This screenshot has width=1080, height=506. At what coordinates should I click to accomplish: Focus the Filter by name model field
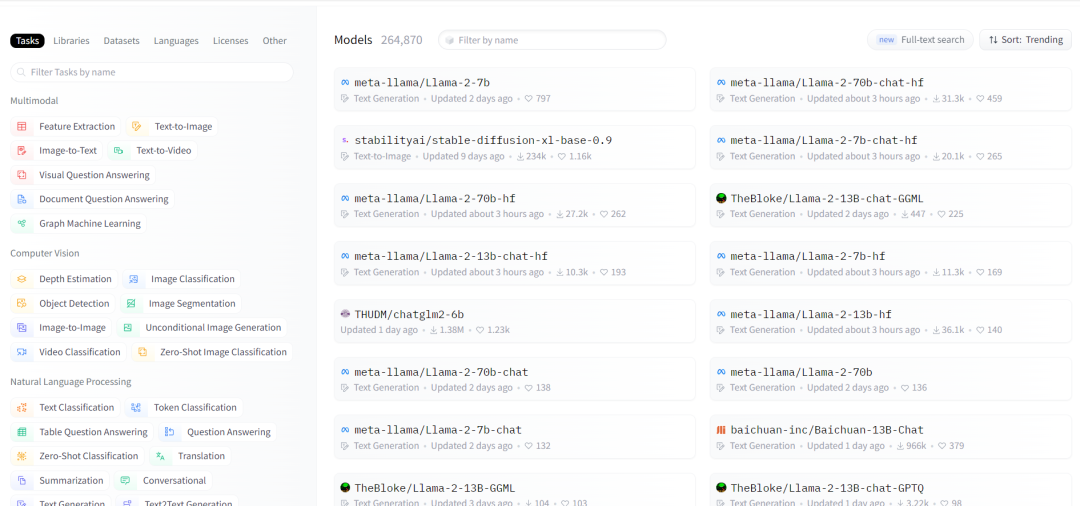coord(552,40)
